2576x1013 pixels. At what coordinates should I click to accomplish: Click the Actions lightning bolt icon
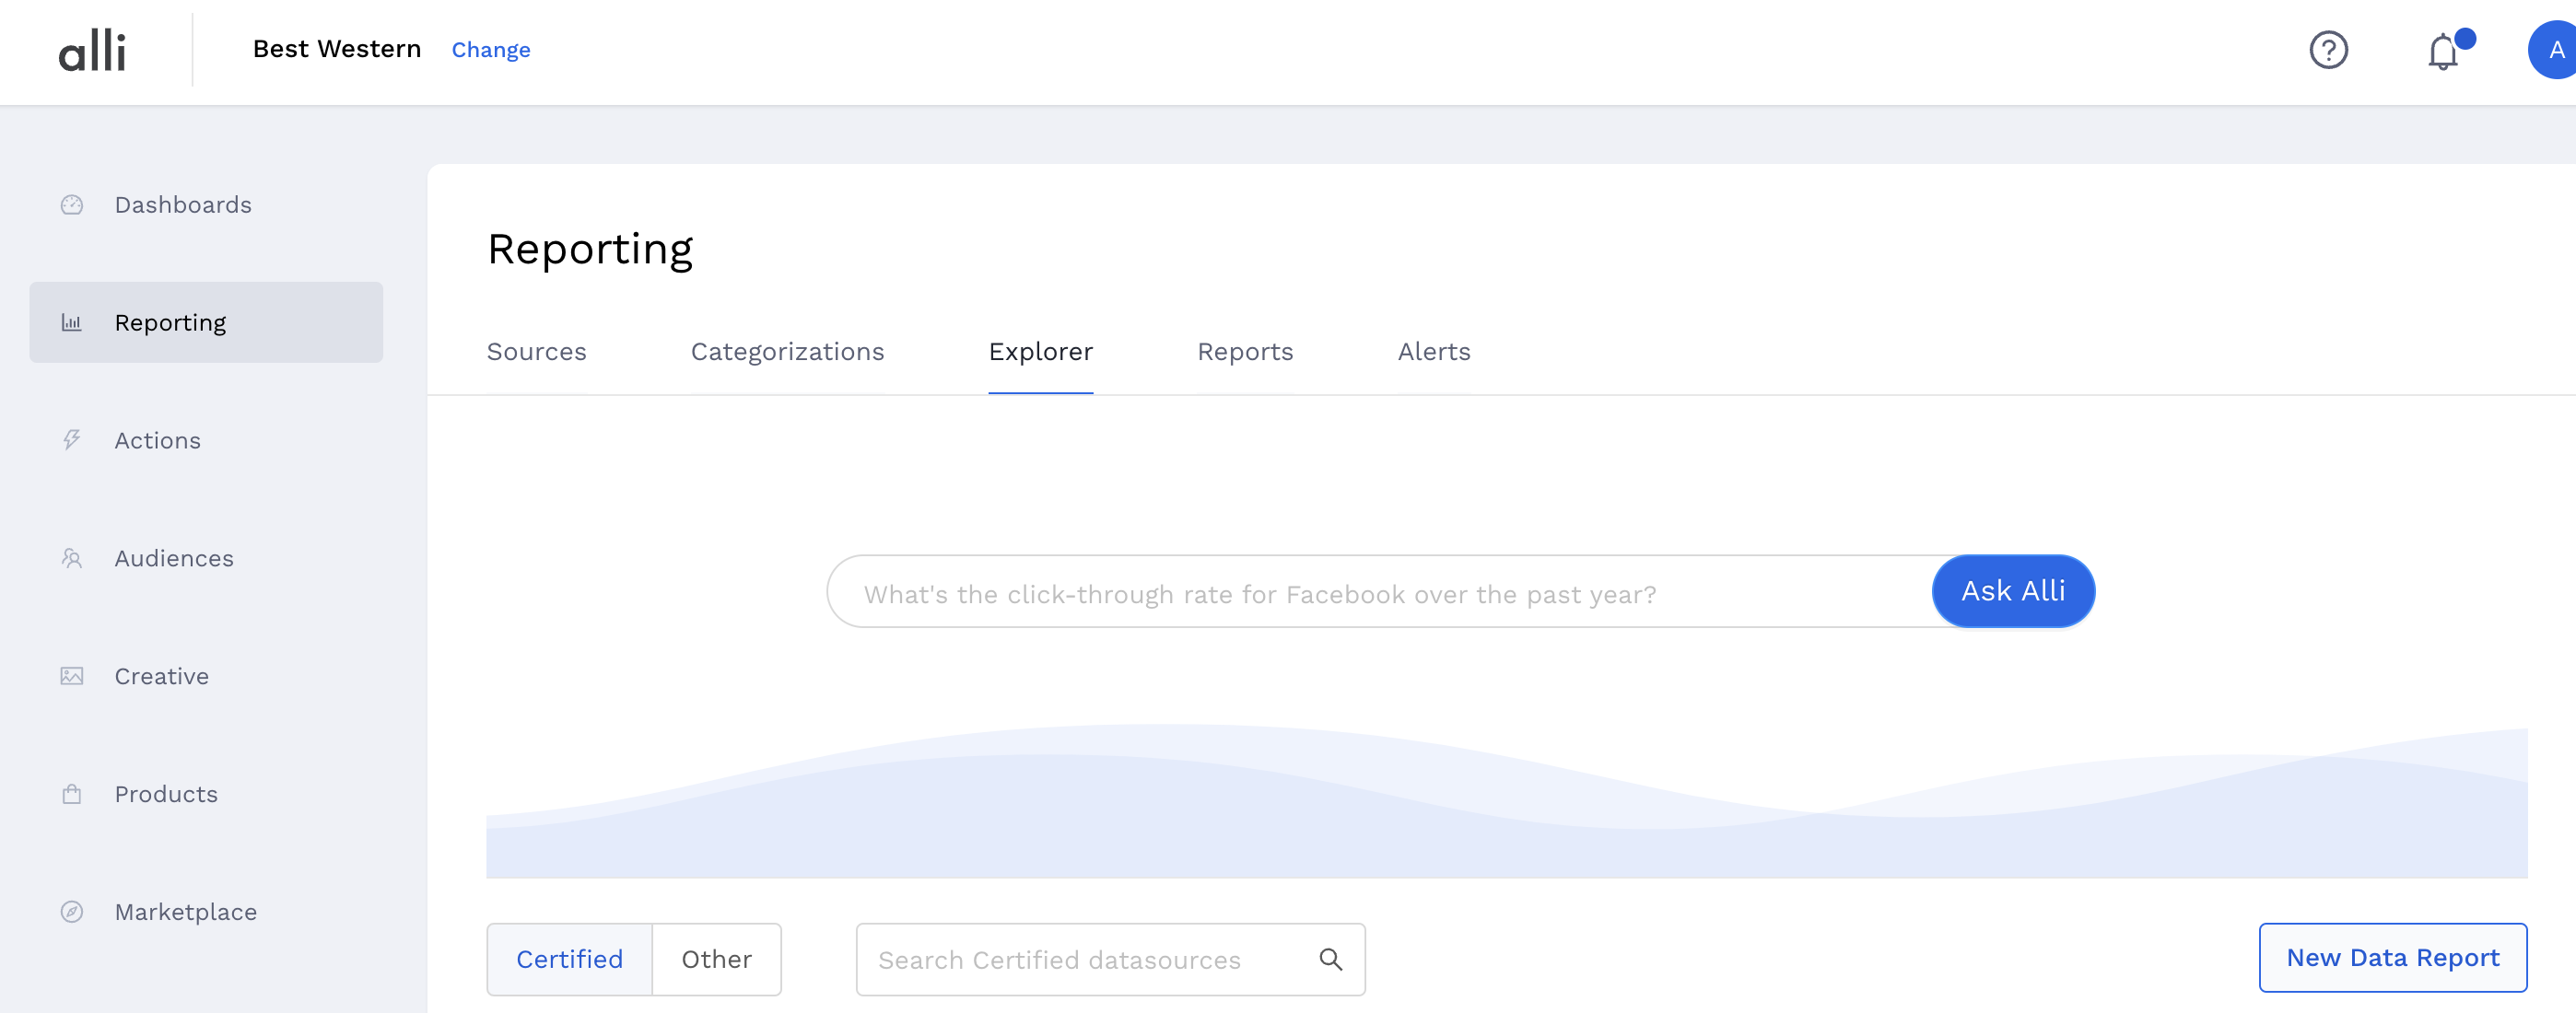tap(72, 441)
